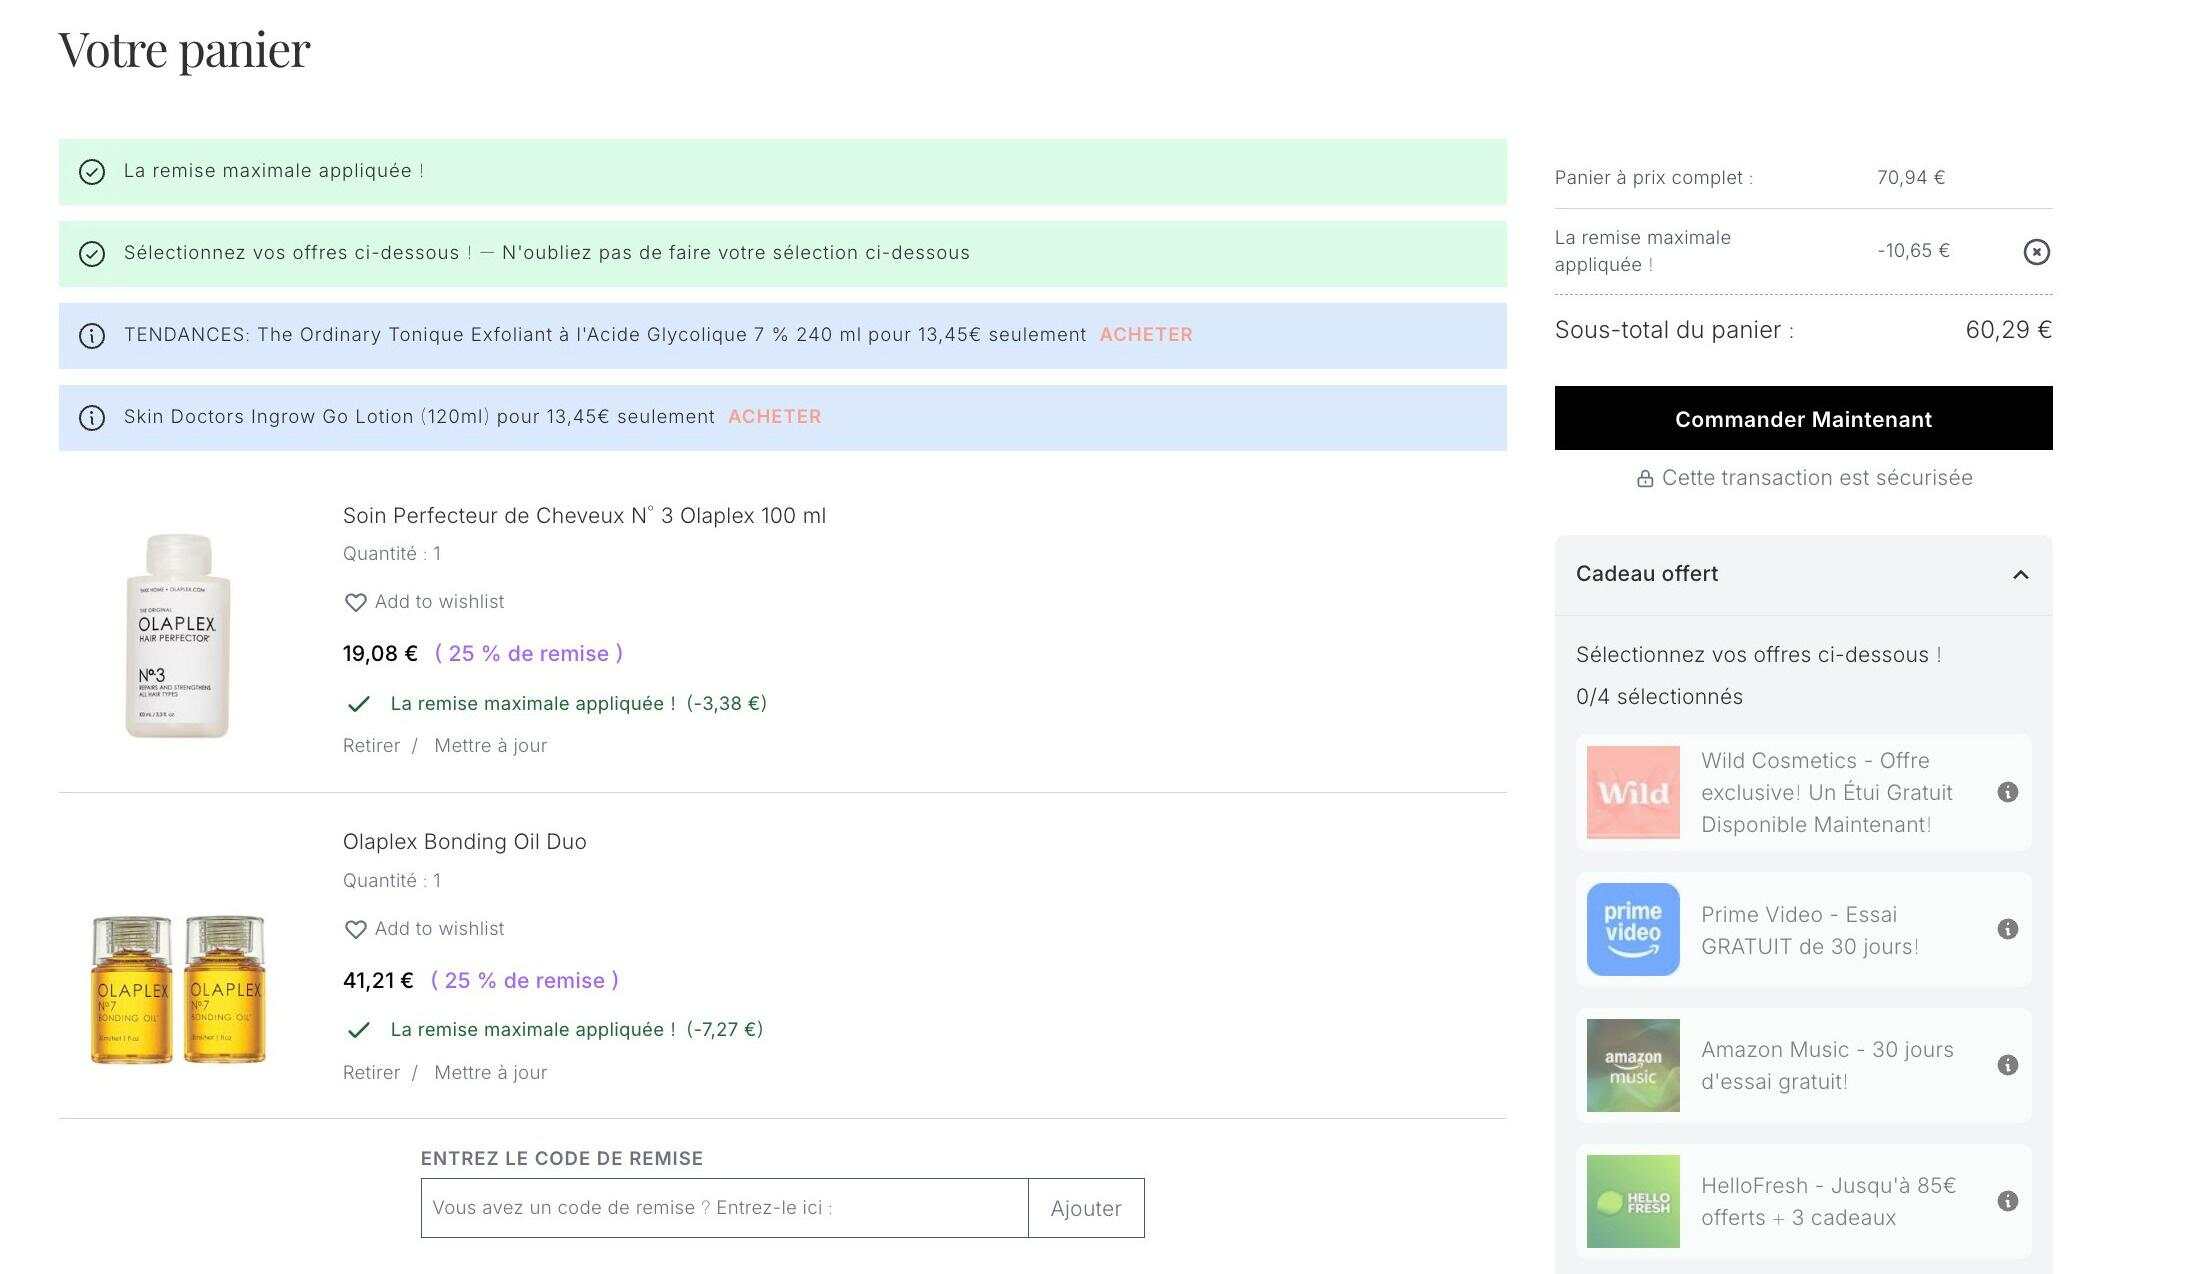
Task: Open Soin Perfecteur de Cheveux N°3 title
Action: pyautogui.click(x=584, y=516)
